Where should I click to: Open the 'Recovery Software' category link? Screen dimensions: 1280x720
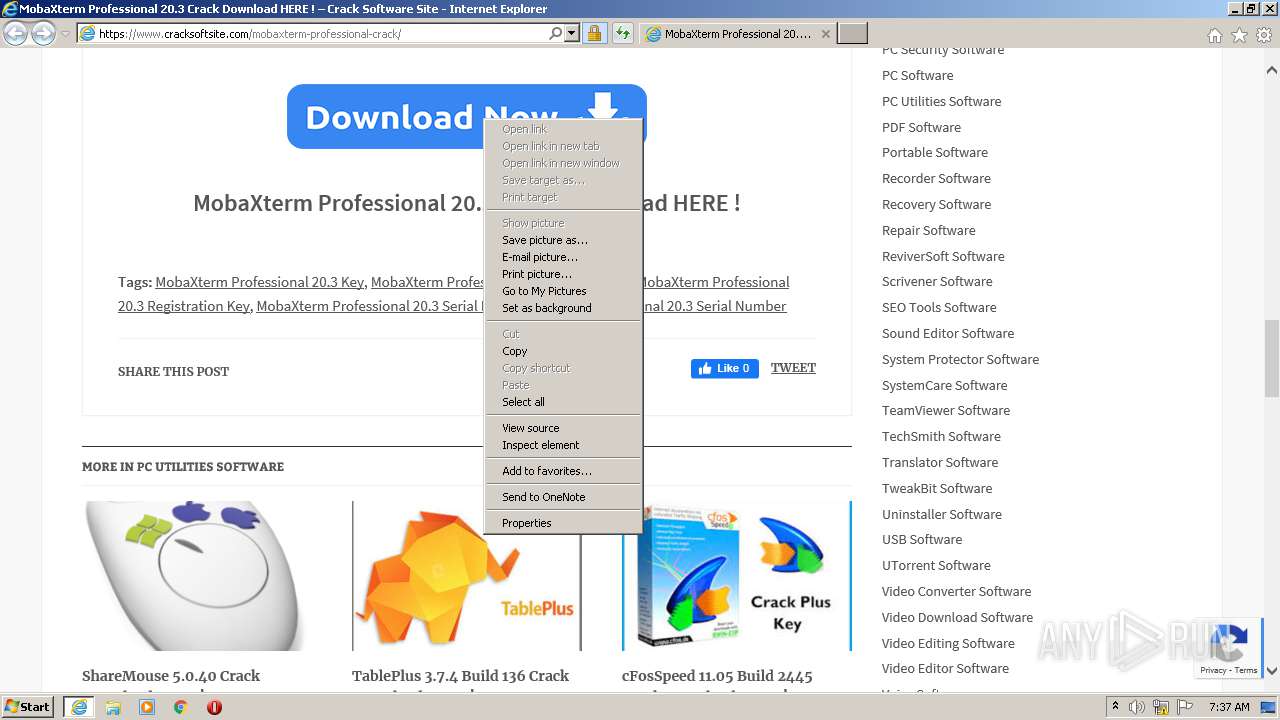point(936,204)
